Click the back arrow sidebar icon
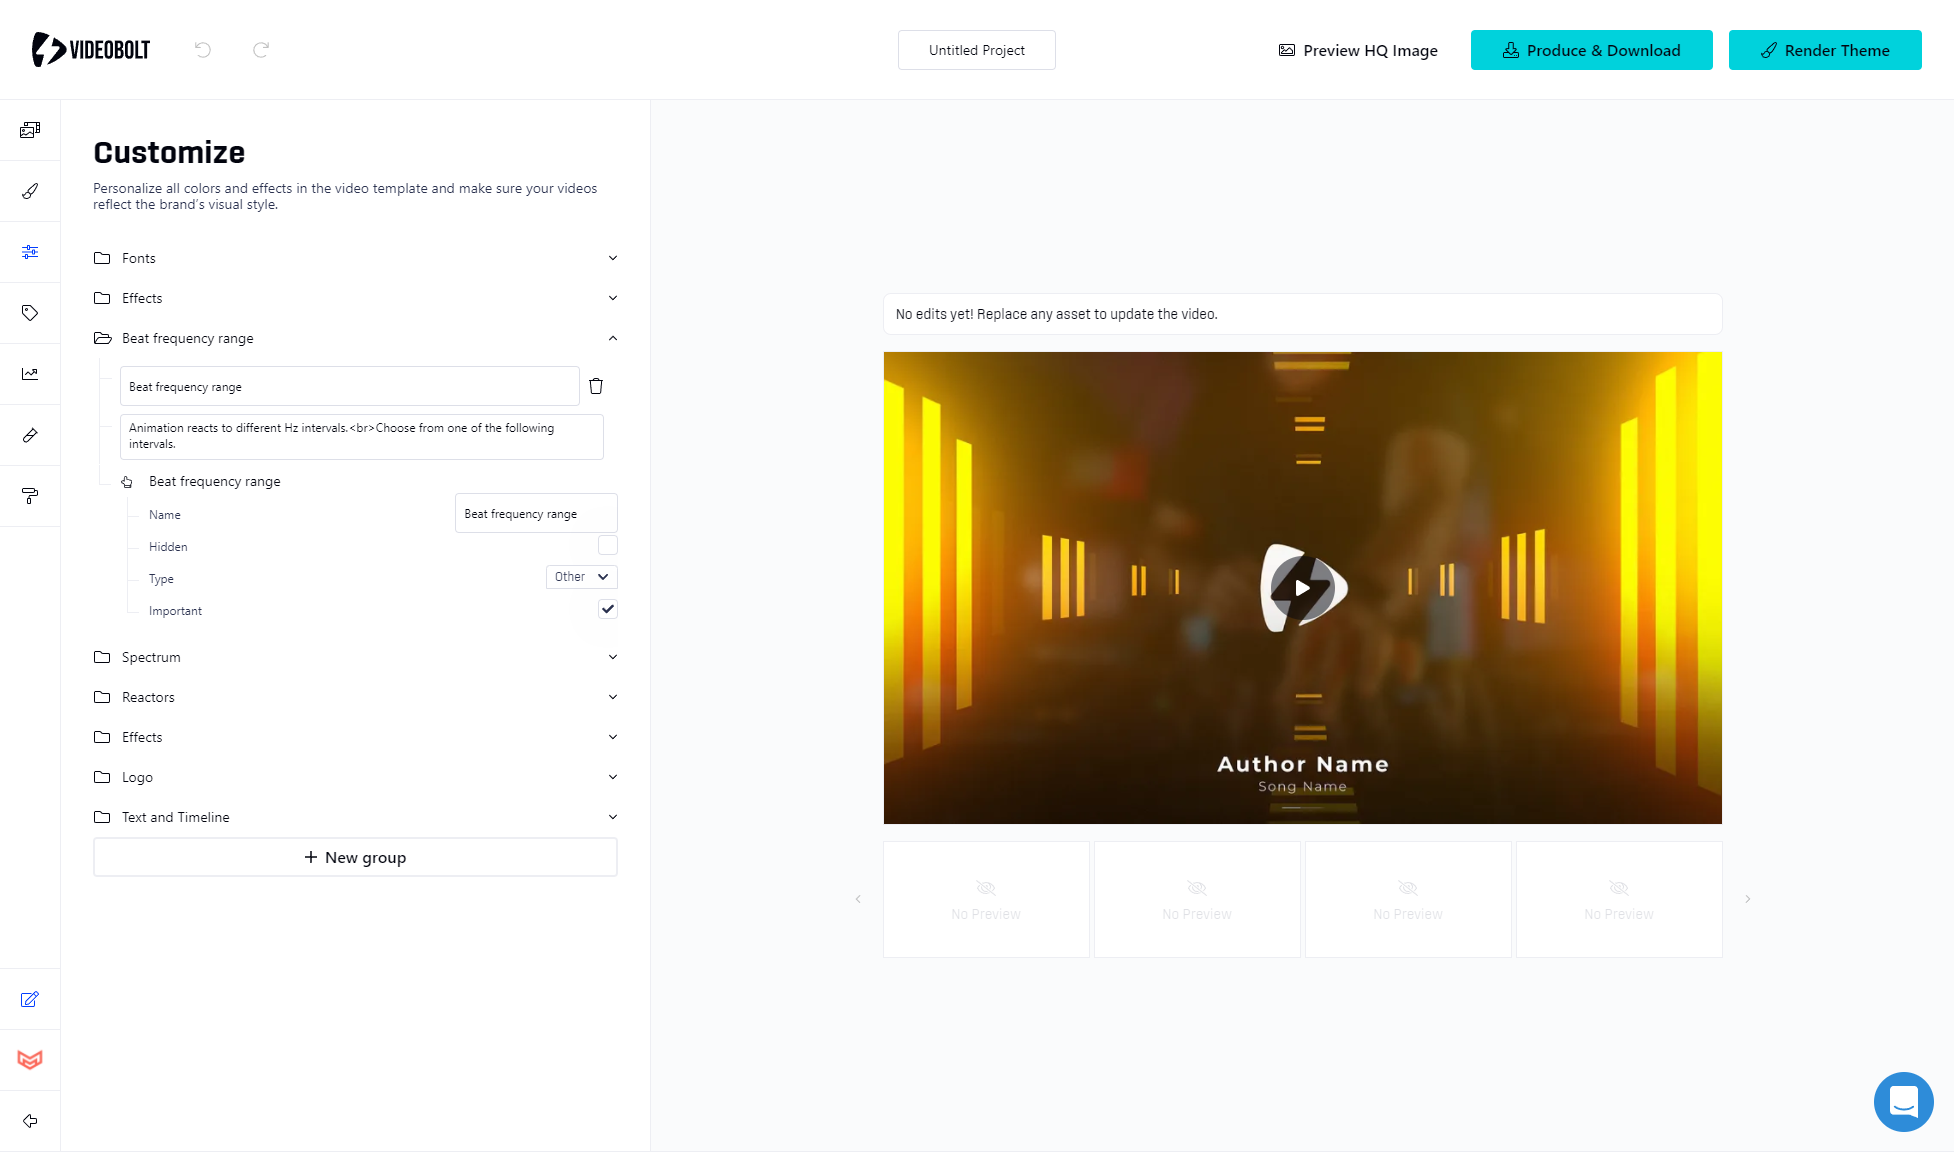Screen dimensions: 1954x1152 pyautogui.click(x=30, y=1121)
